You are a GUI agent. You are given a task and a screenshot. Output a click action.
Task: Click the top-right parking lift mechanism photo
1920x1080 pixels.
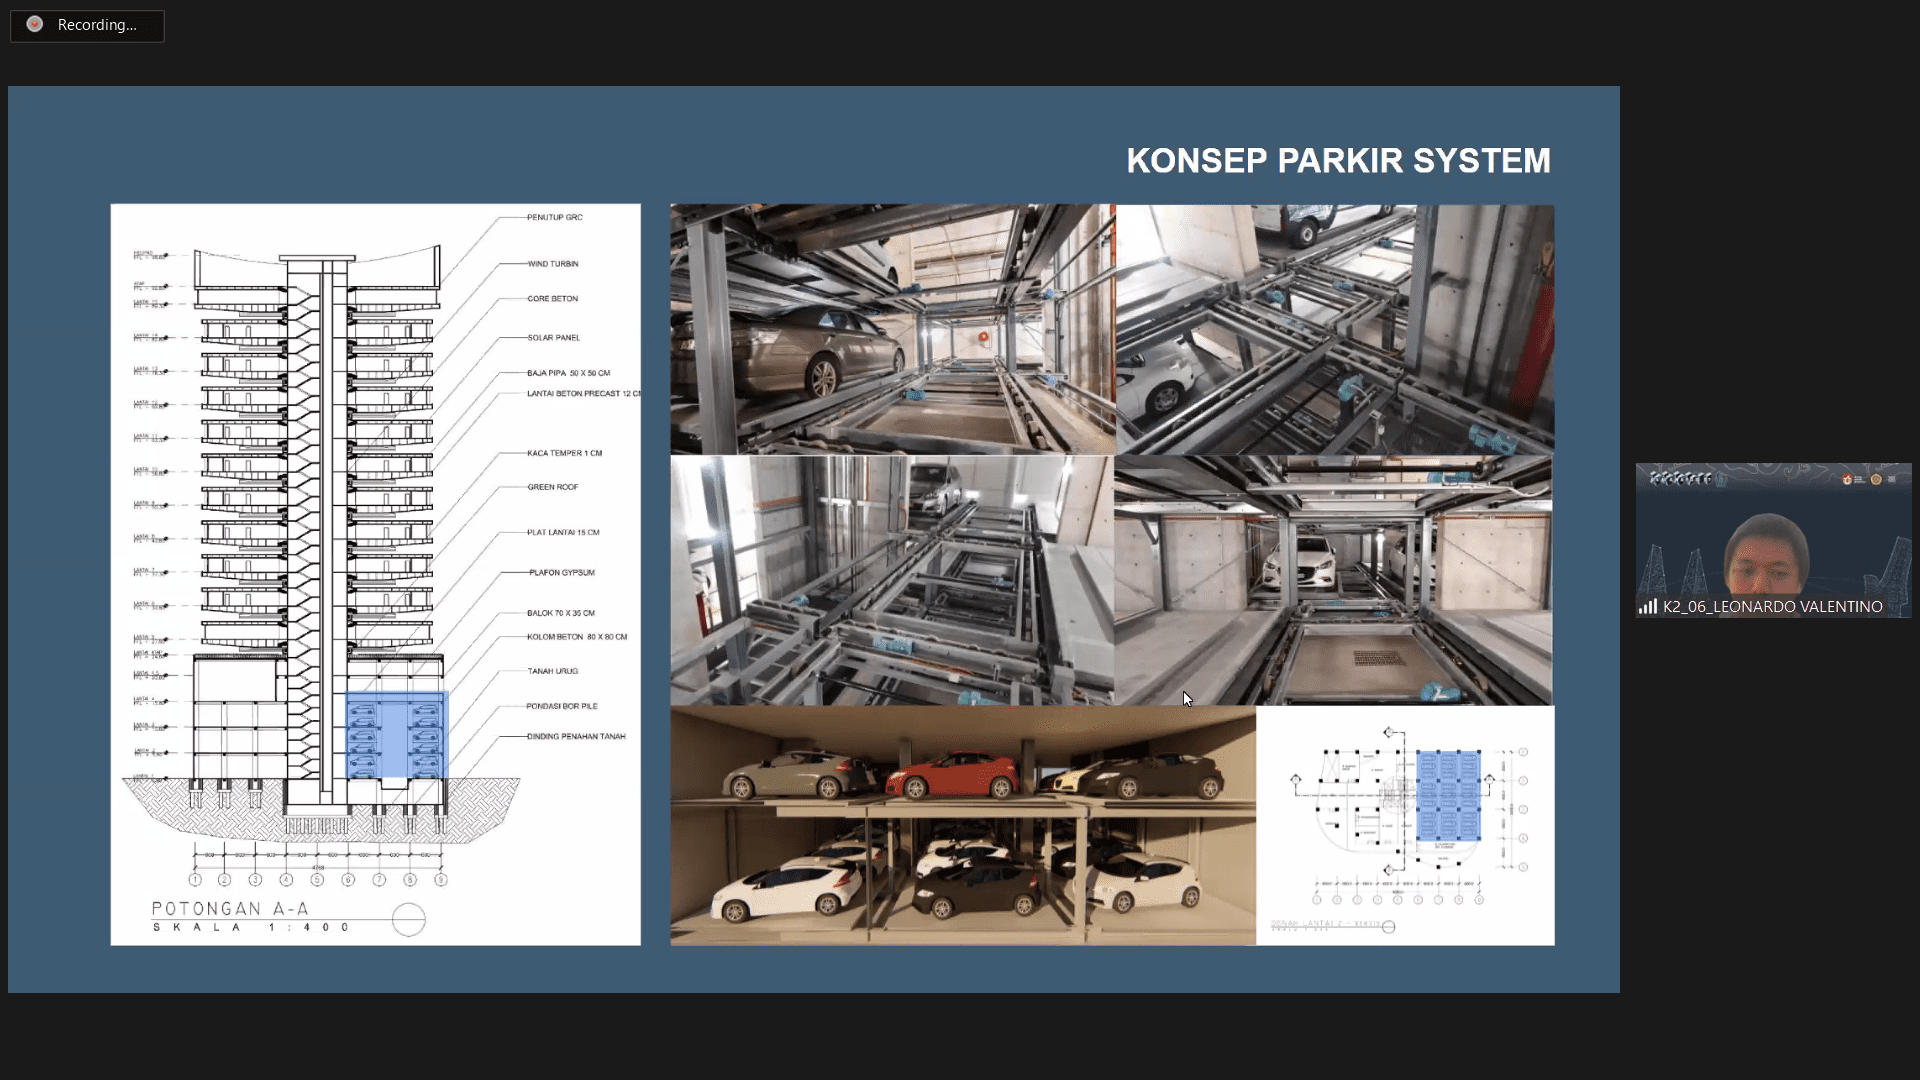click(x=1335, y=329)
